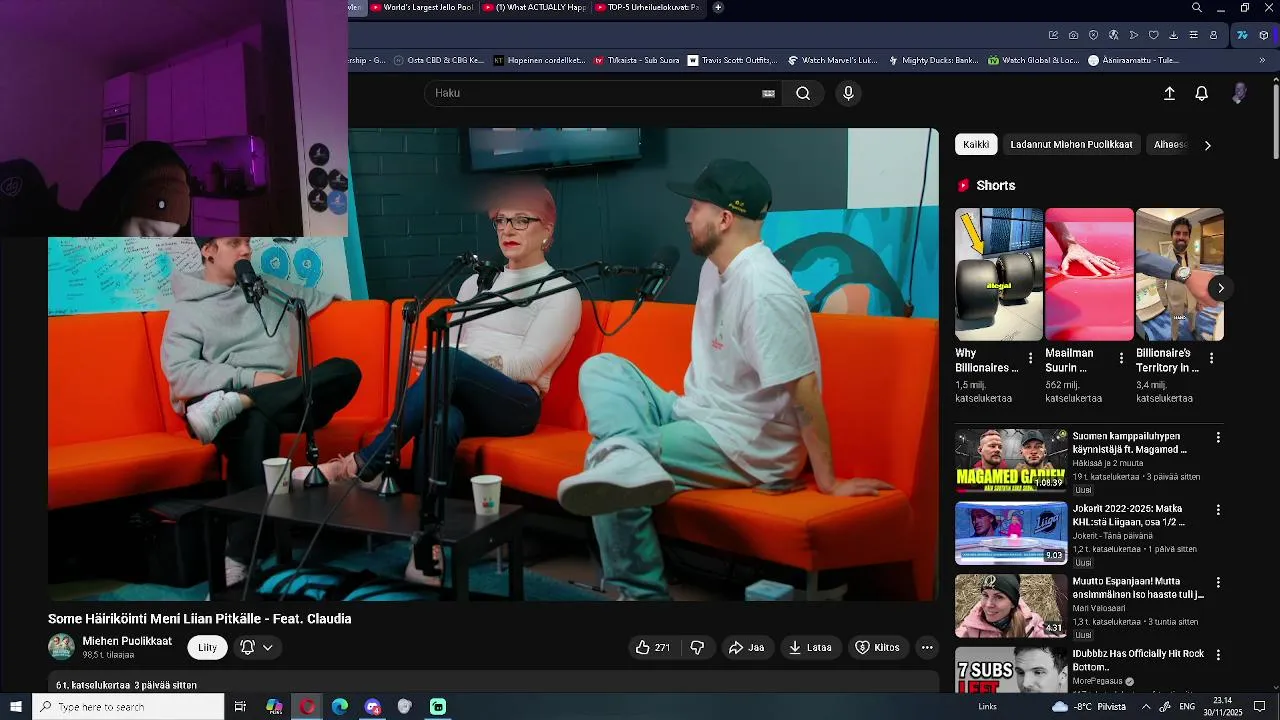Image resolution: width=1280 pixels, height=720 pixels.
Task: Click the heart bookmark icon in address bar
Action: coord(1153,35)
